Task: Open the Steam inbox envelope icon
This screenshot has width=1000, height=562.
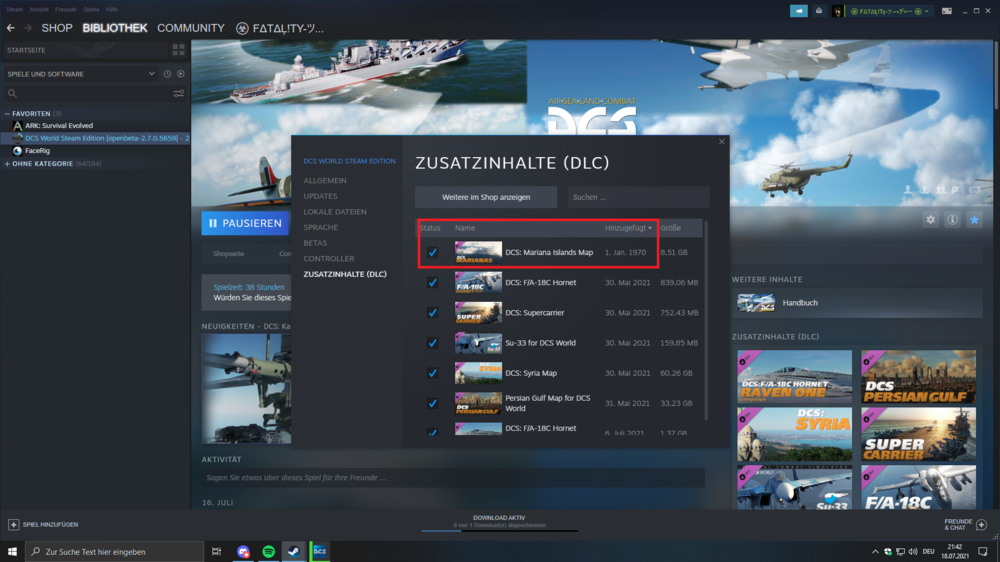Action: [819, 11]
